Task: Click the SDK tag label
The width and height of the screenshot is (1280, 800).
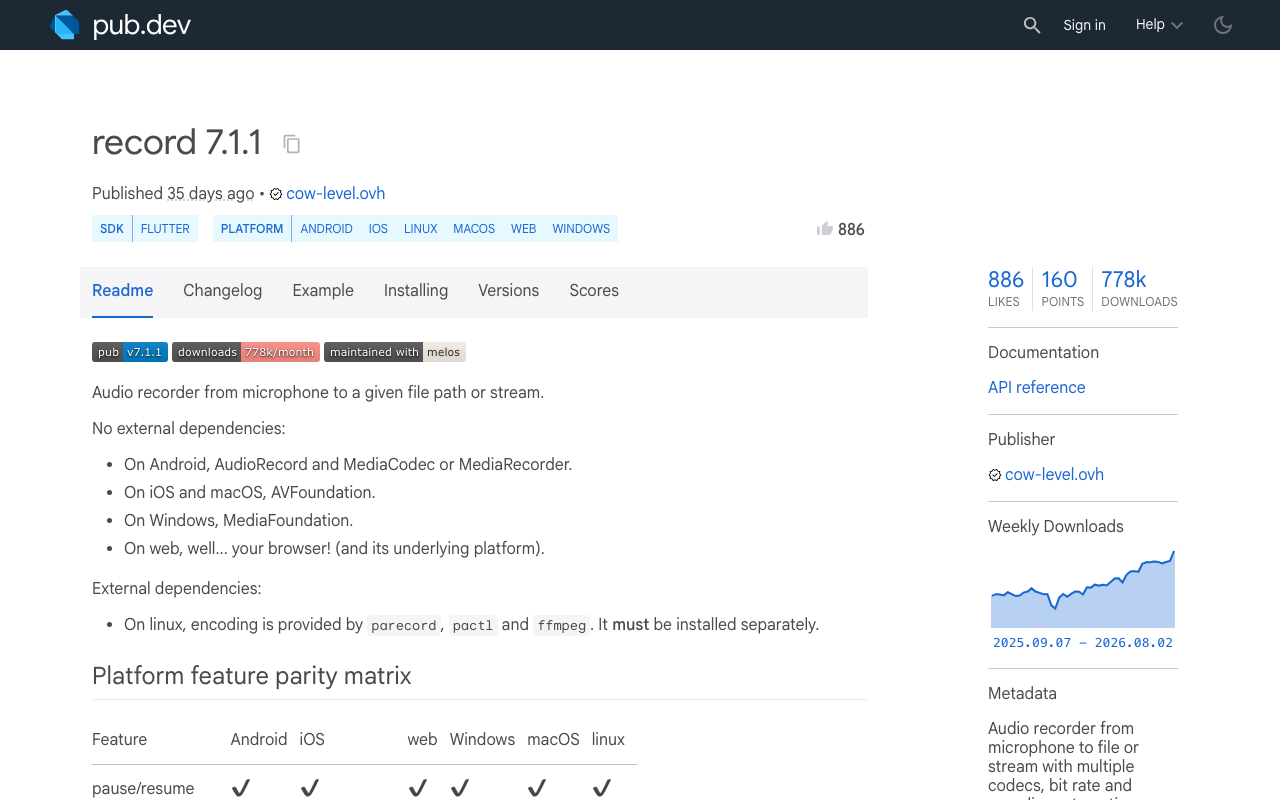Action: point(112,229)
